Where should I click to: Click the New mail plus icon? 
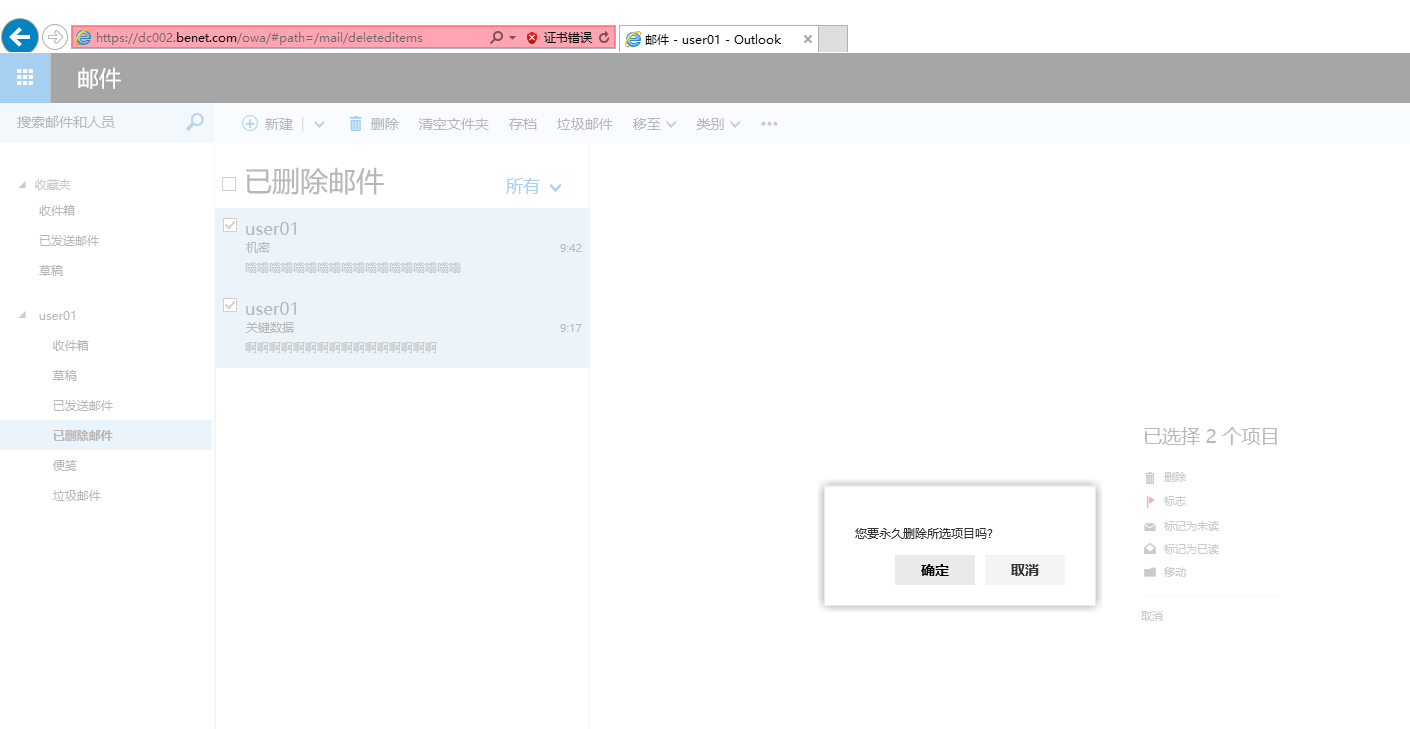[250, 124]
